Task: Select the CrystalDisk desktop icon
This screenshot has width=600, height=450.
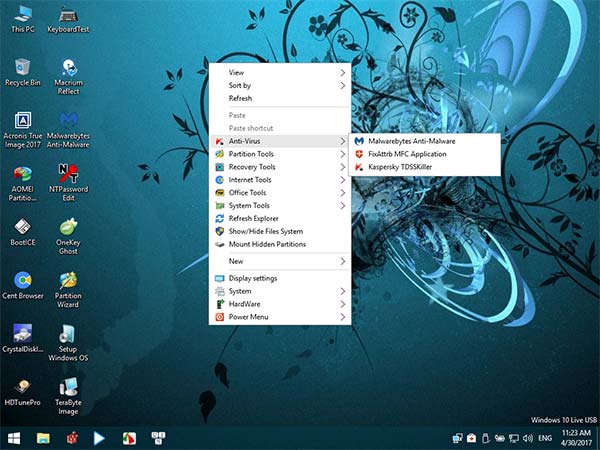Action: click(x=23, y=339)
